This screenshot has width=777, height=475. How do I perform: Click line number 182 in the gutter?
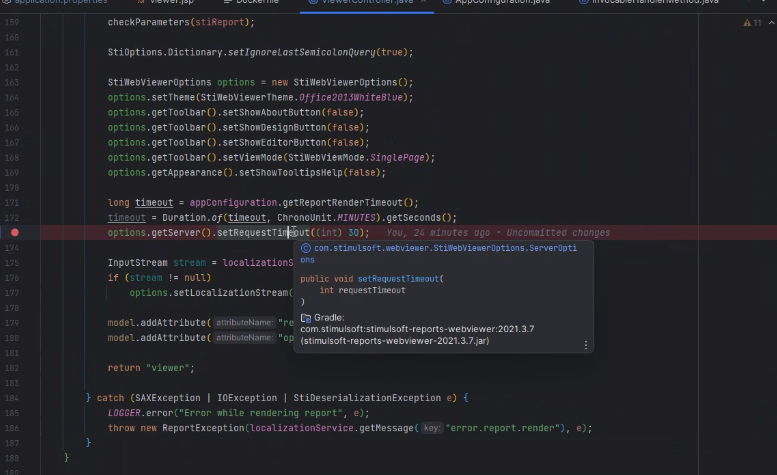coord(11,368)
